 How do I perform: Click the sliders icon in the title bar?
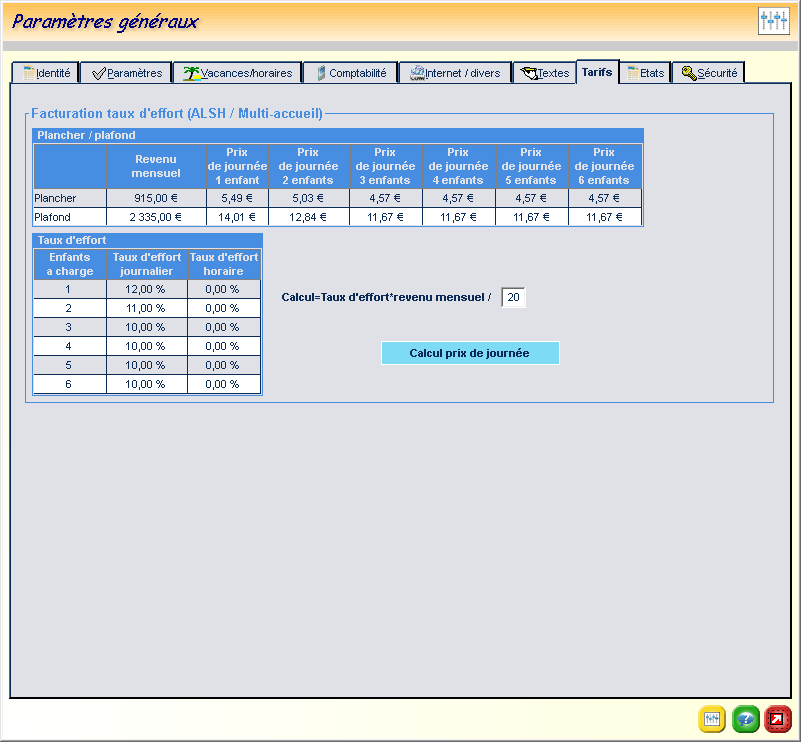[773, 21]
